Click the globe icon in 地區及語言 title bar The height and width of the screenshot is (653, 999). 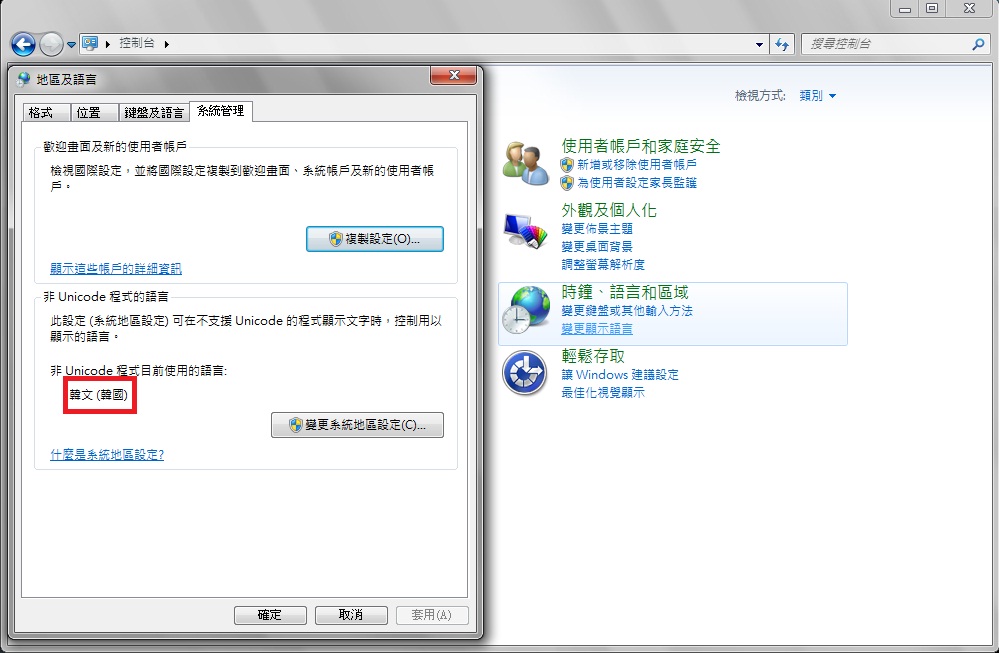(x=24, y=79)
